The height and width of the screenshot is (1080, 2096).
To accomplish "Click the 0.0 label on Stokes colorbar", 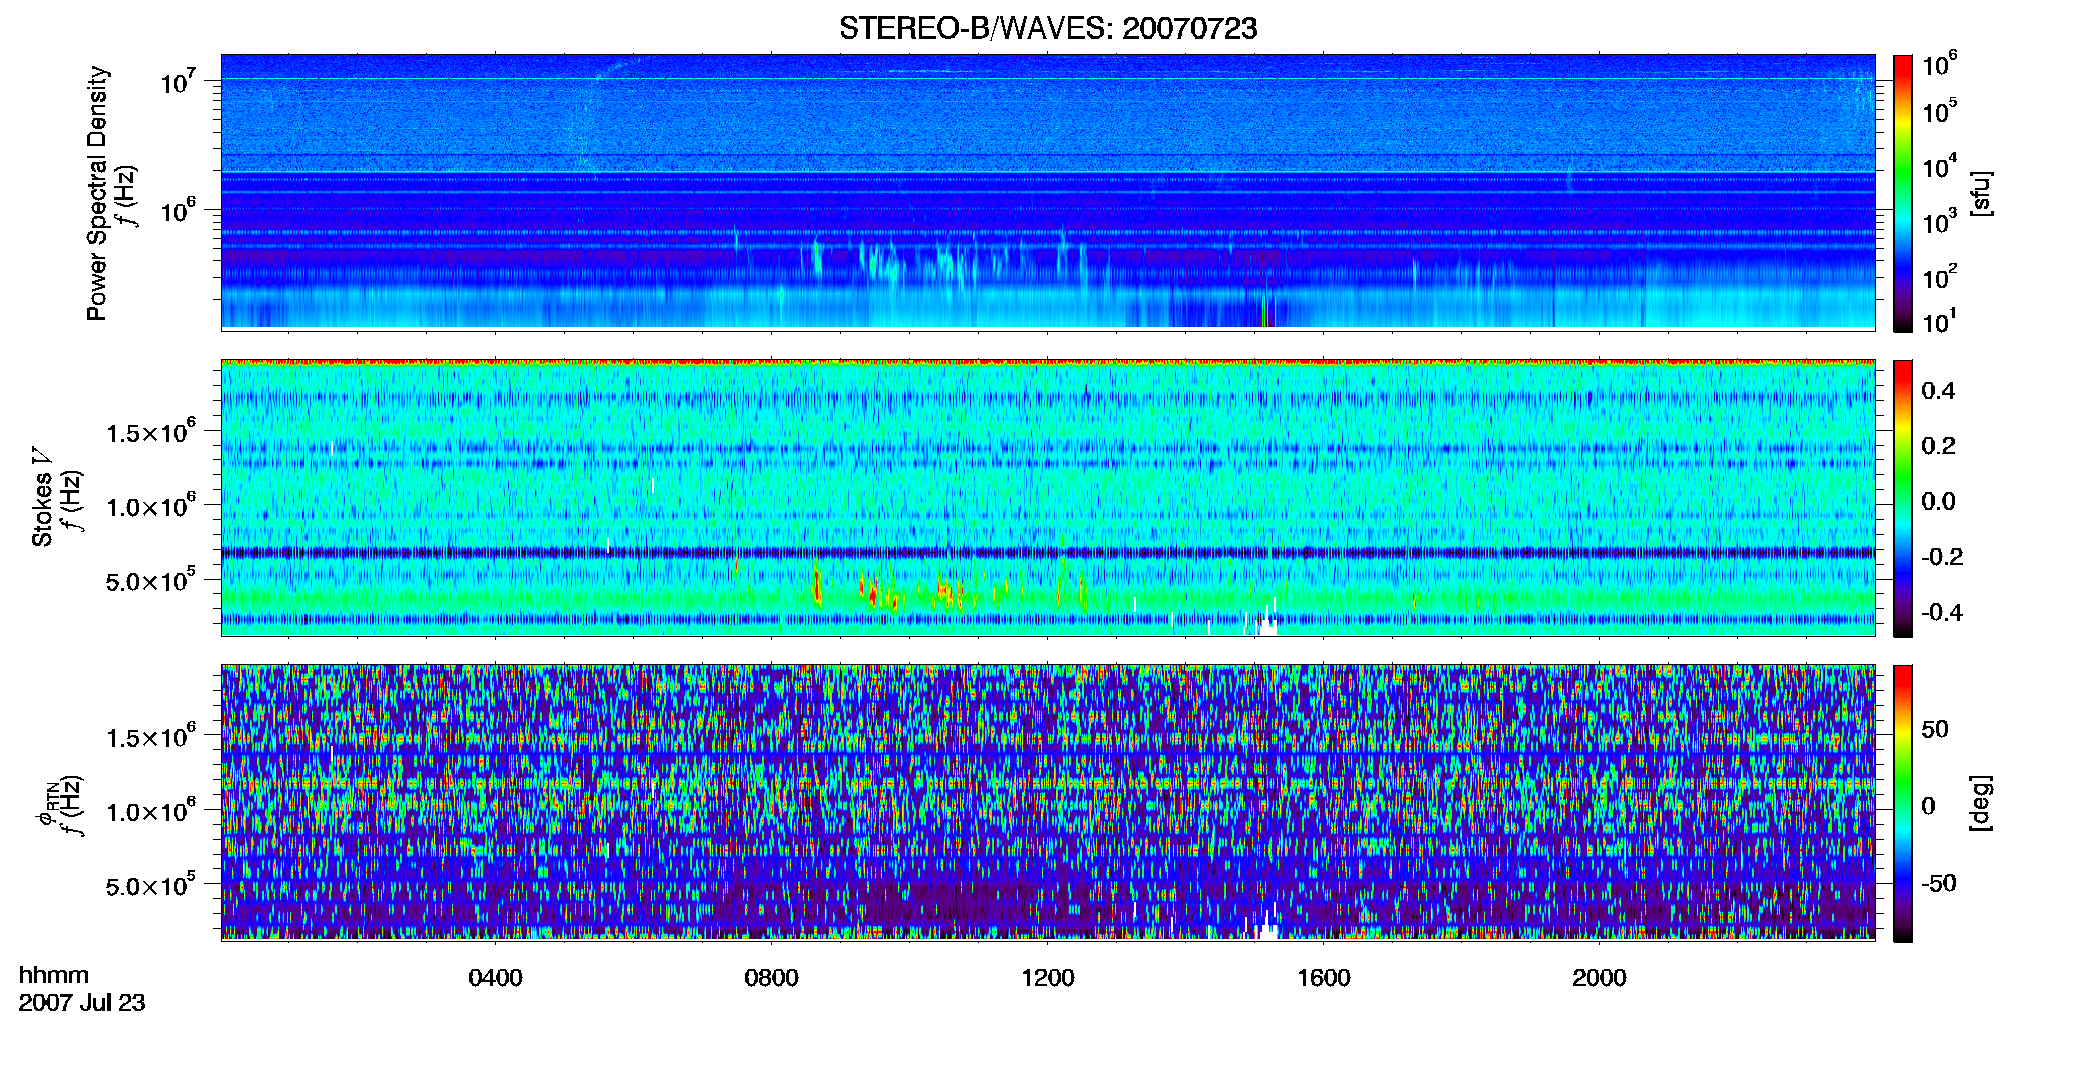I will 1938,502.
